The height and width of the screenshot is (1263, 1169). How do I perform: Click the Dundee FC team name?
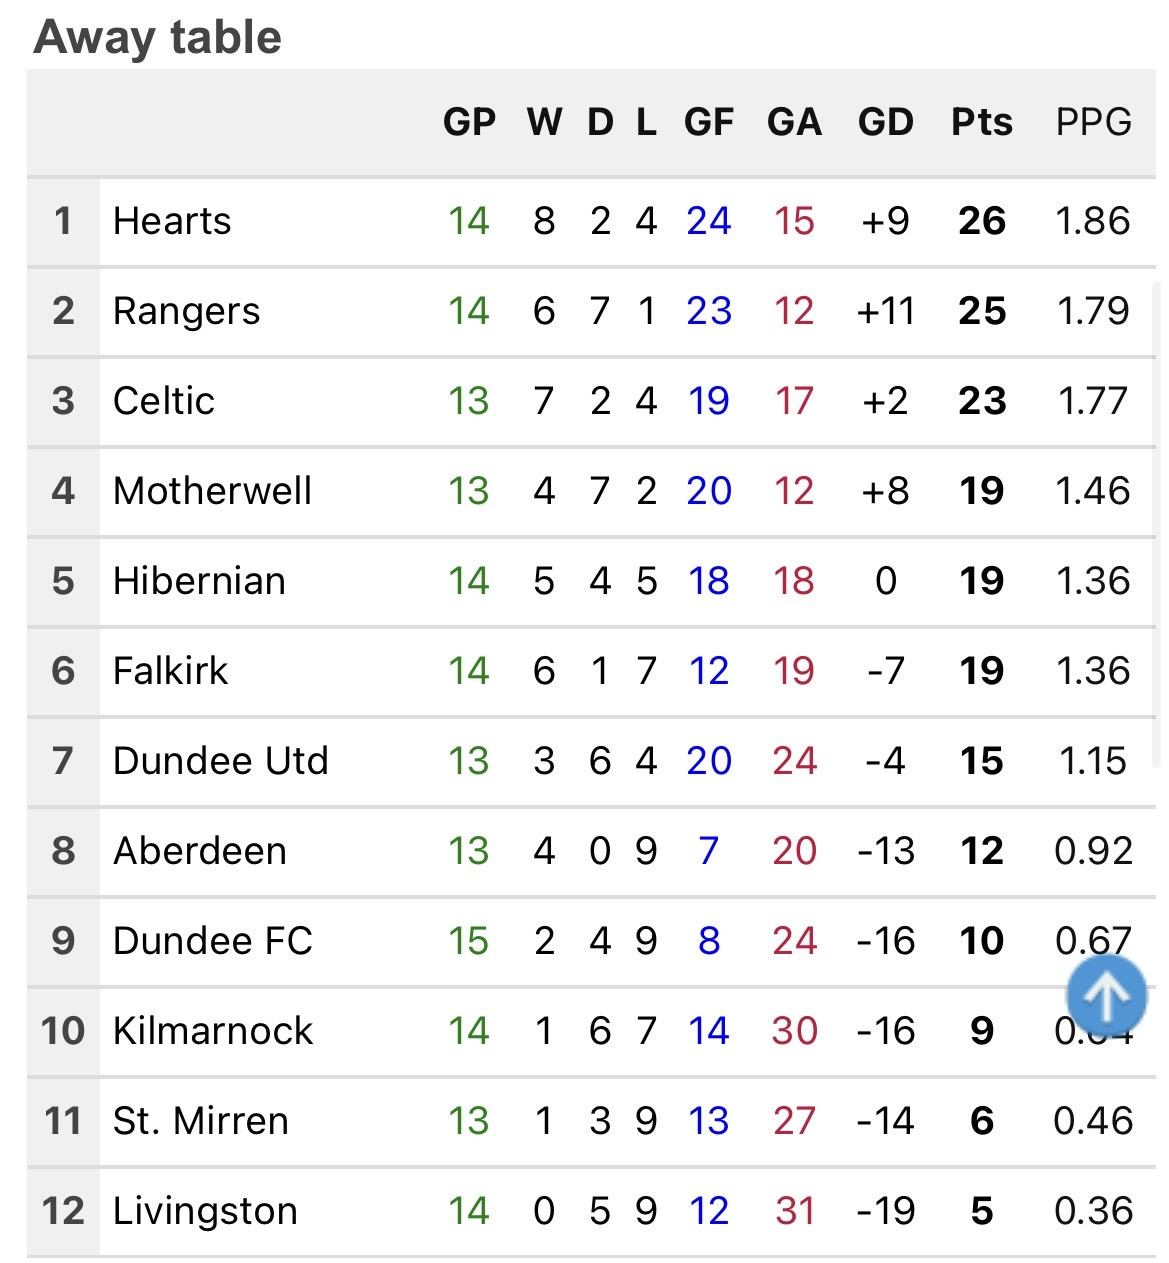[212, 941]
